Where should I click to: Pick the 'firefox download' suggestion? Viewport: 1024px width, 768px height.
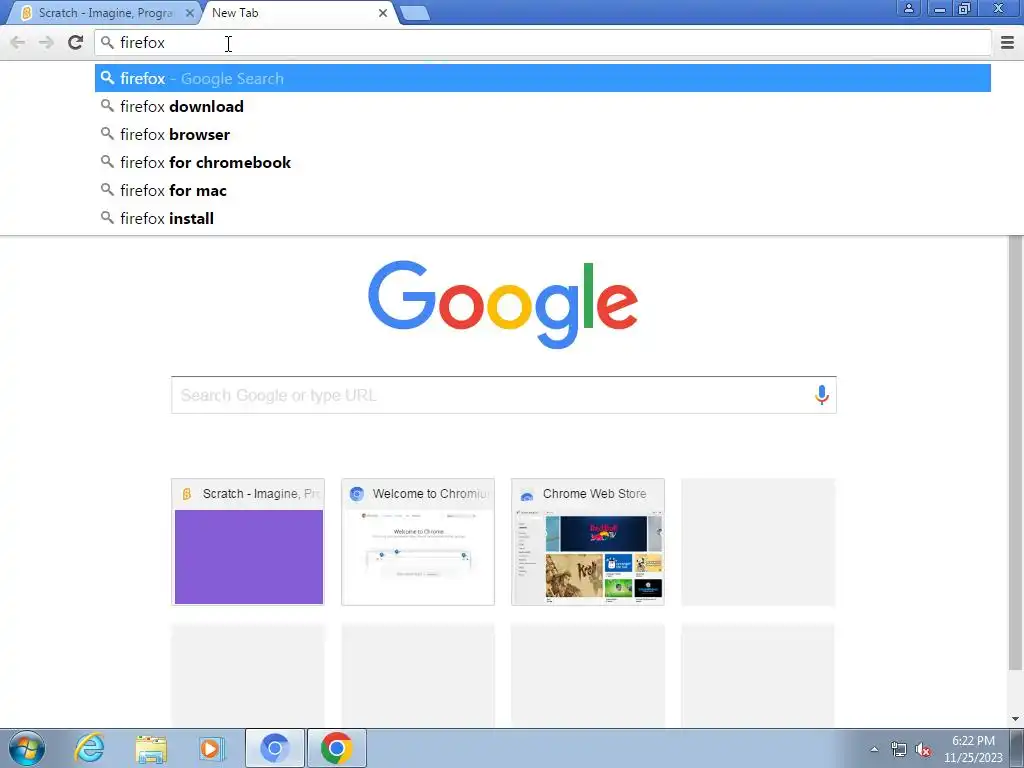(543, 106)
